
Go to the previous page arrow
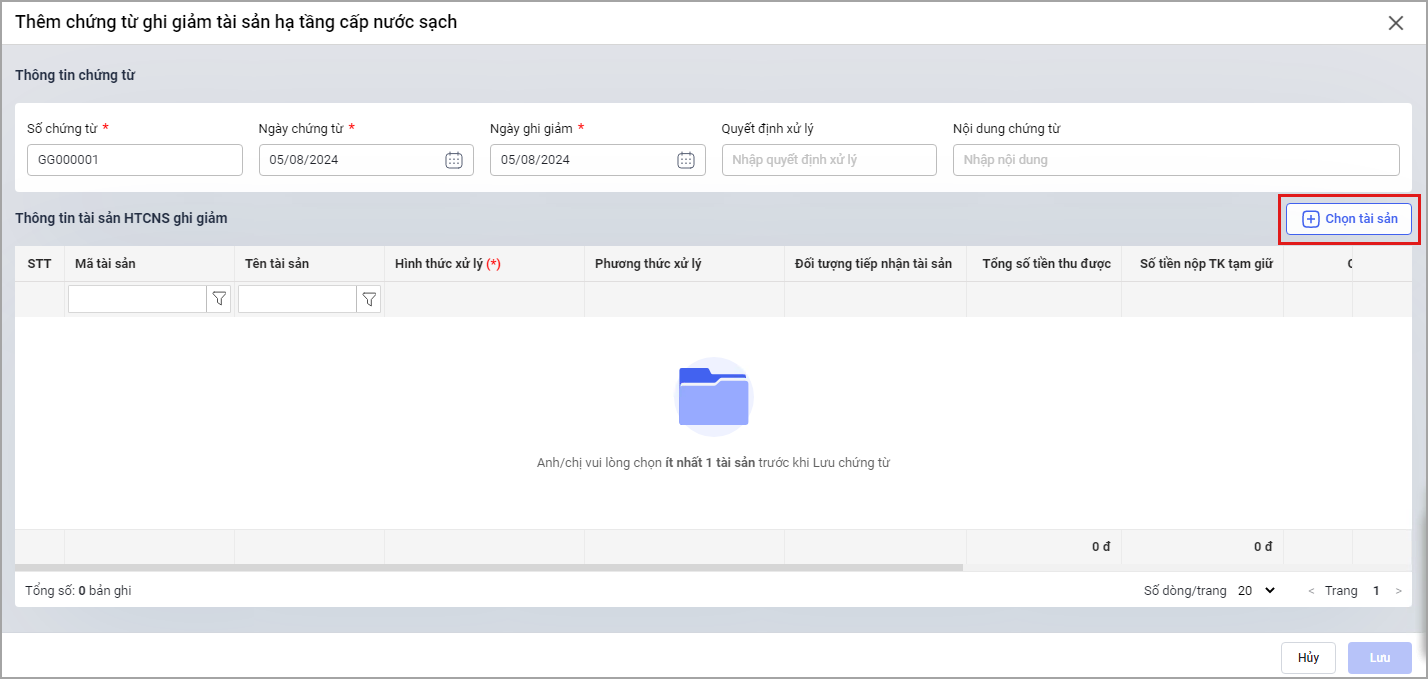[1311, 591]
